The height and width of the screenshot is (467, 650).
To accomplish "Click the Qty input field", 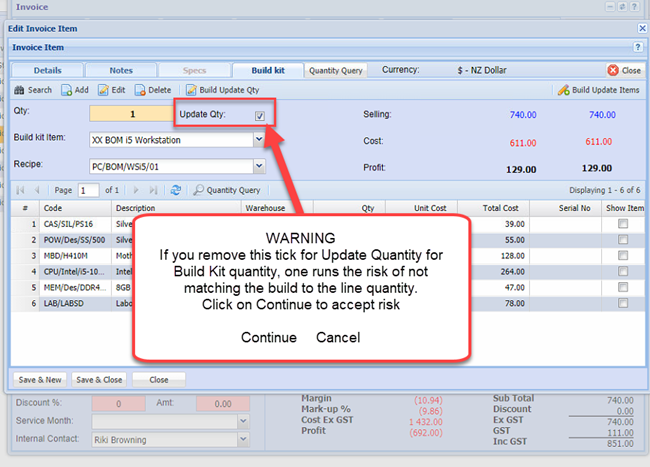I will click(x=132, y=115).
